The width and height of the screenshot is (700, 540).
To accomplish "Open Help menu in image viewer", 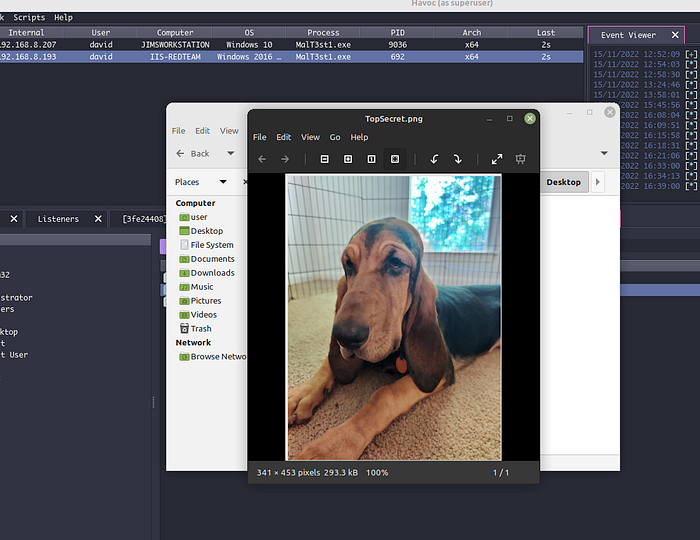I will coord(359,137).
